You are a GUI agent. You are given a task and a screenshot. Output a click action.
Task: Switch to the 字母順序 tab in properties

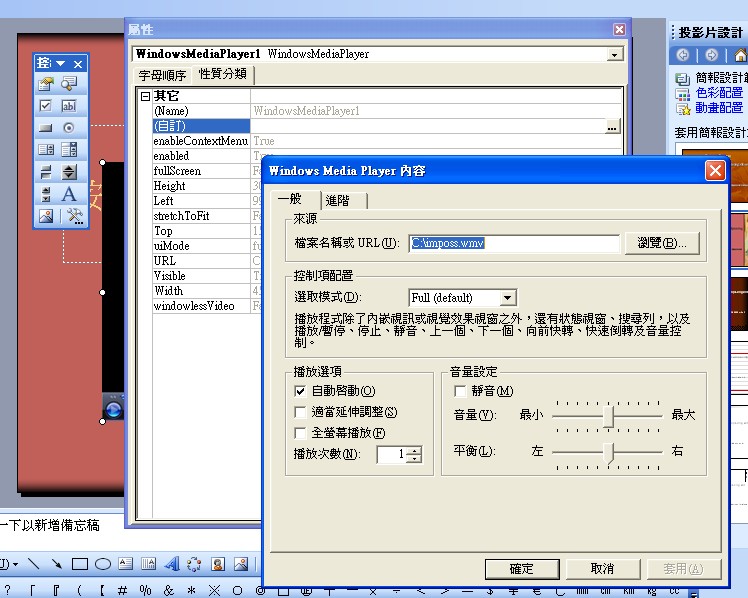click(x=162, y=75)
